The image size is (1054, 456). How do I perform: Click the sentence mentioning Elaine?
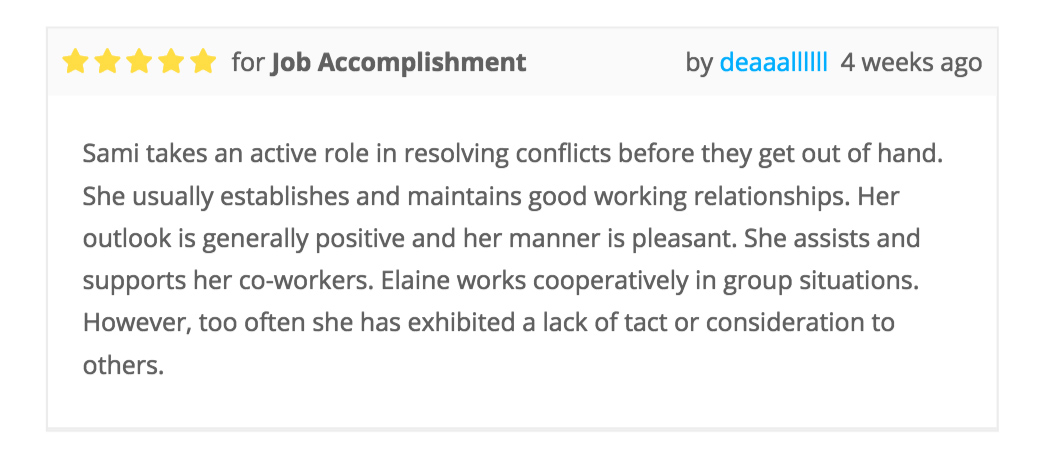[650, 281]
